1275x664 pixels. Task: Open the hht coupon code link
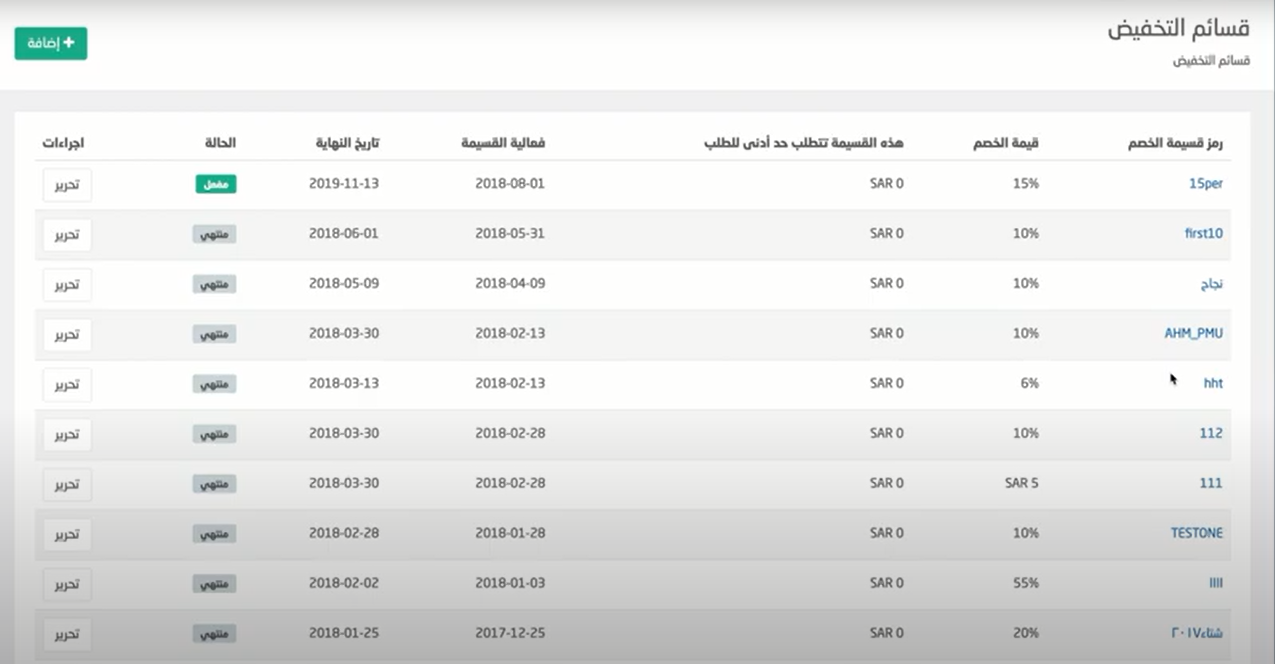coord(1213,384)
